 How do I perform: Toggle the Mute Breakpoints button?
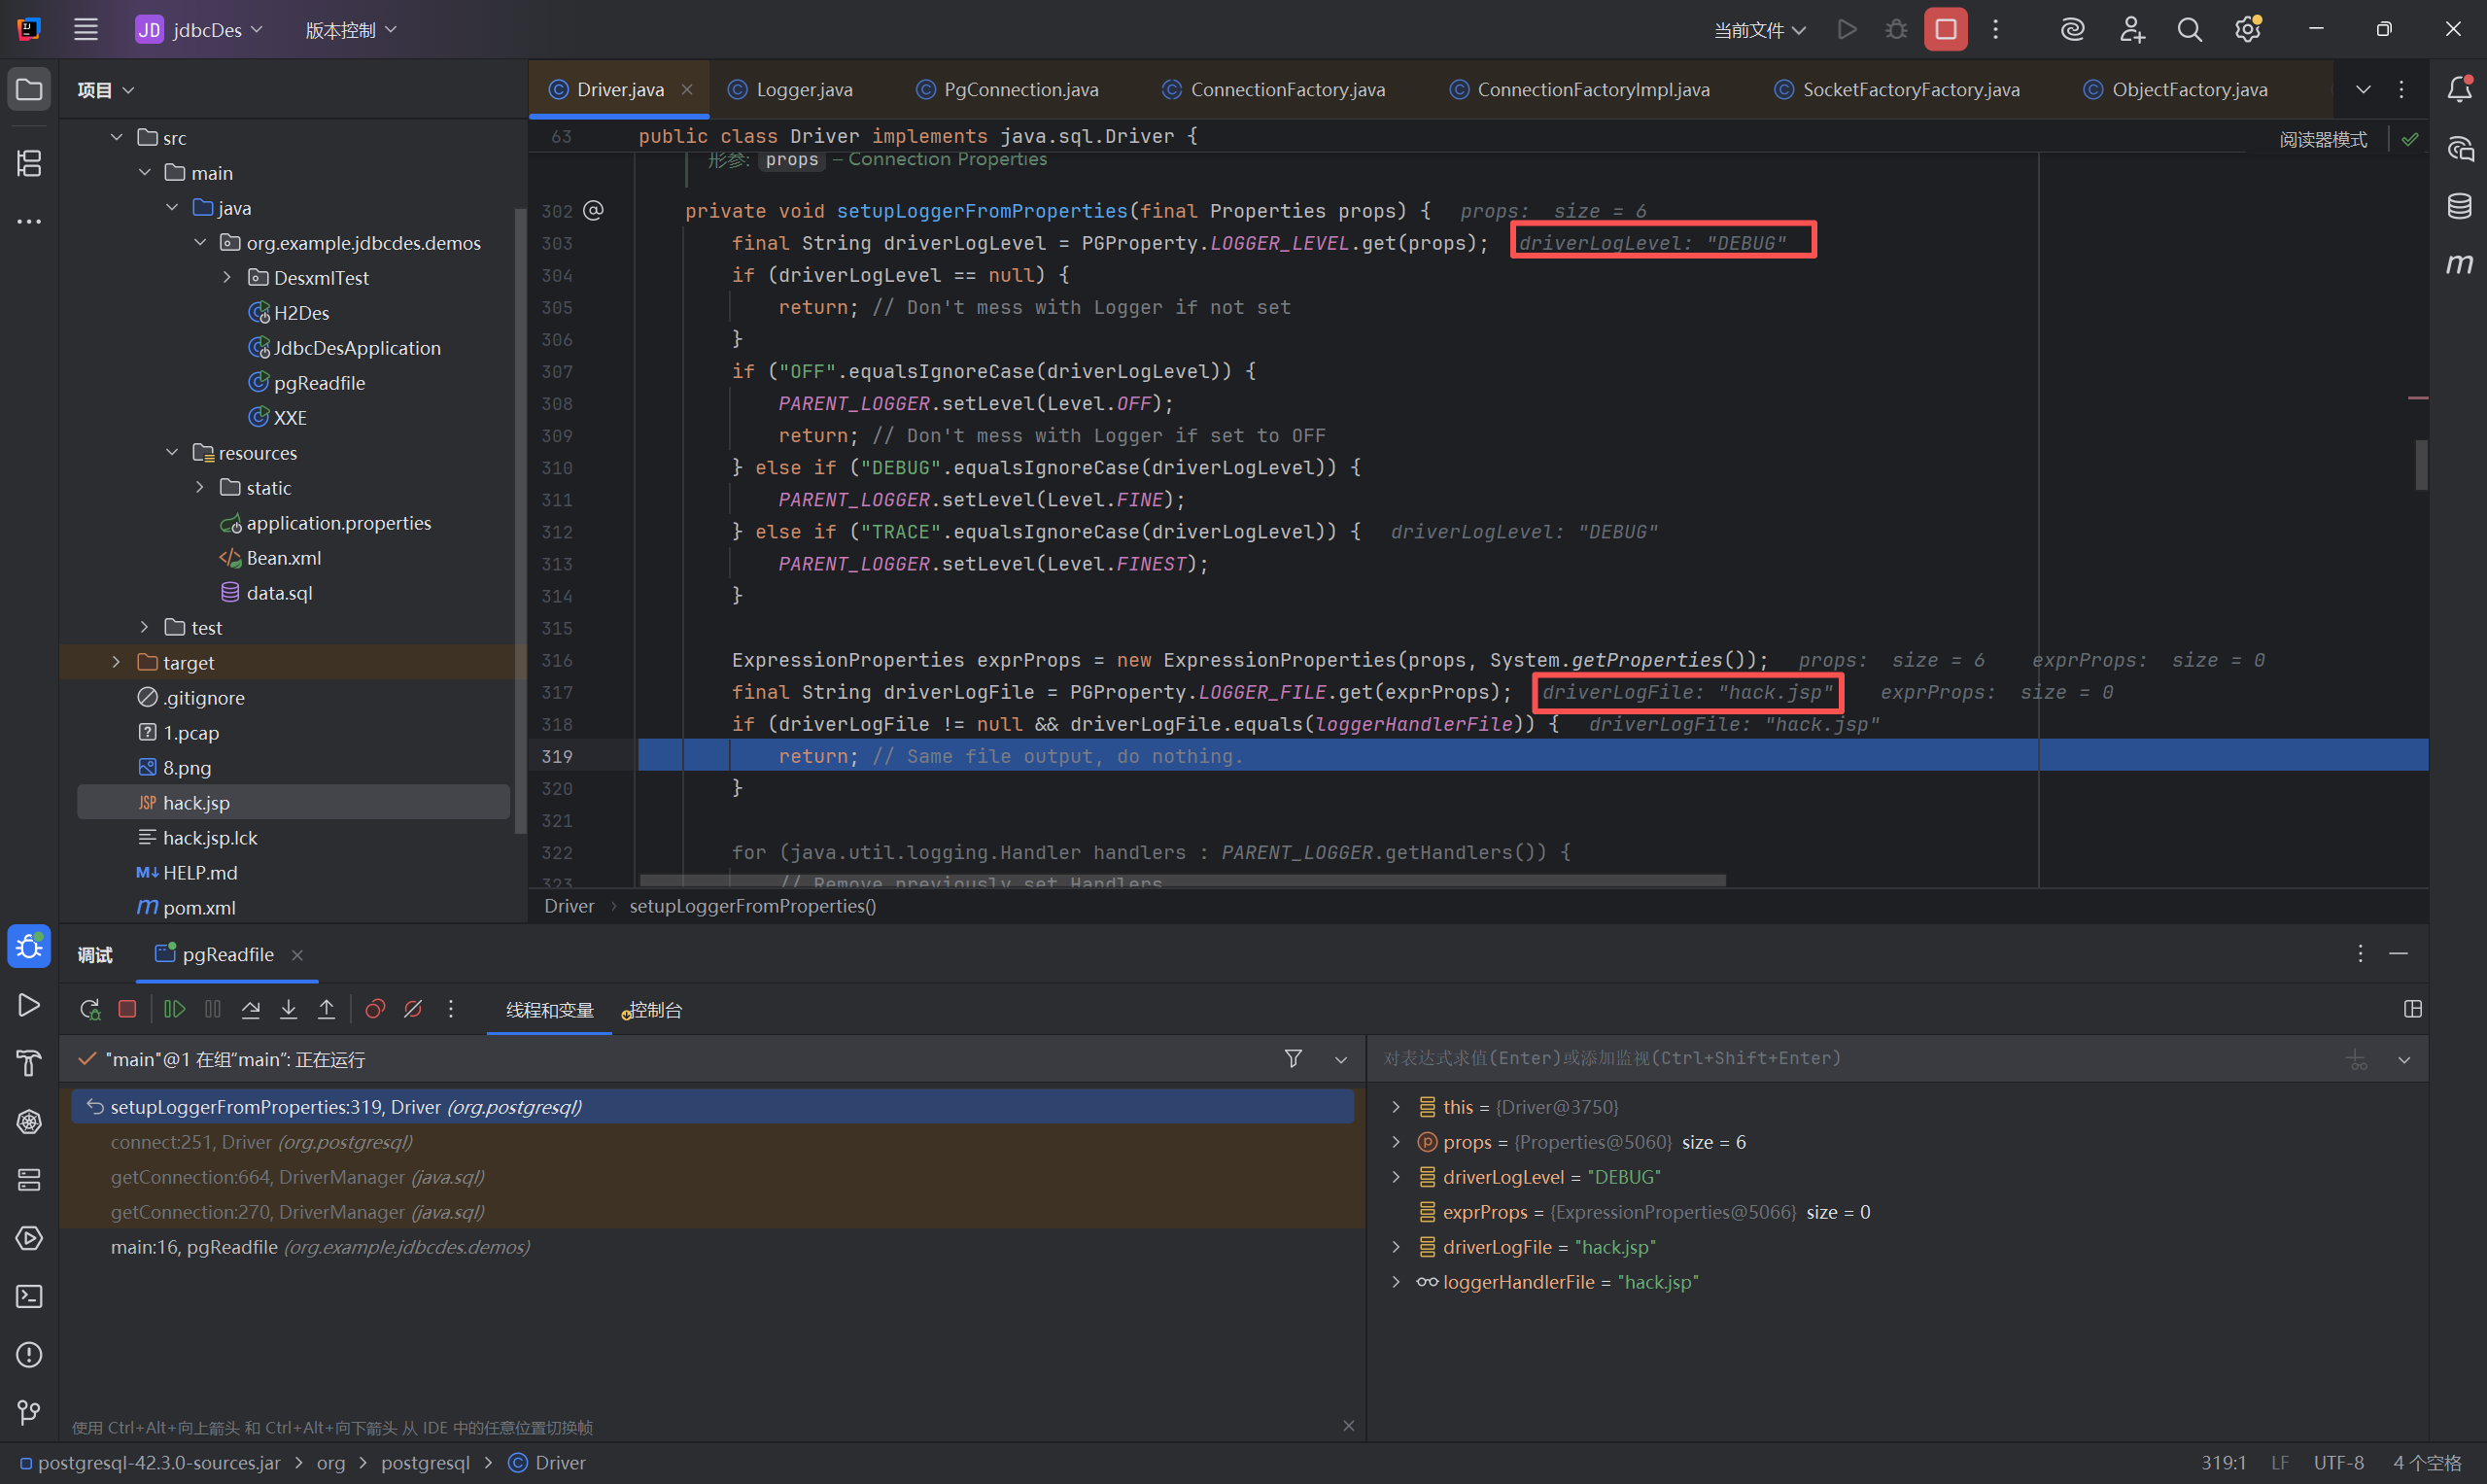tap(413, 1009)
